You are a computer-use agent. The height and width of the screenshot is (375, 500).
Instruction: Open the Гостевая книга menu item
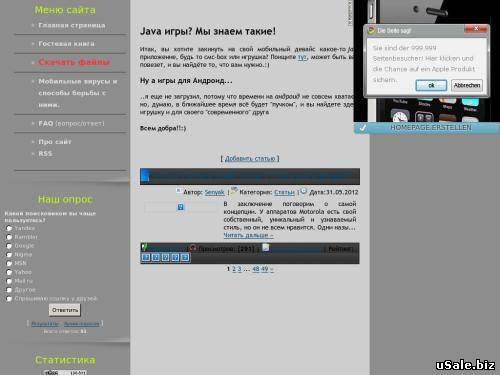66,44
